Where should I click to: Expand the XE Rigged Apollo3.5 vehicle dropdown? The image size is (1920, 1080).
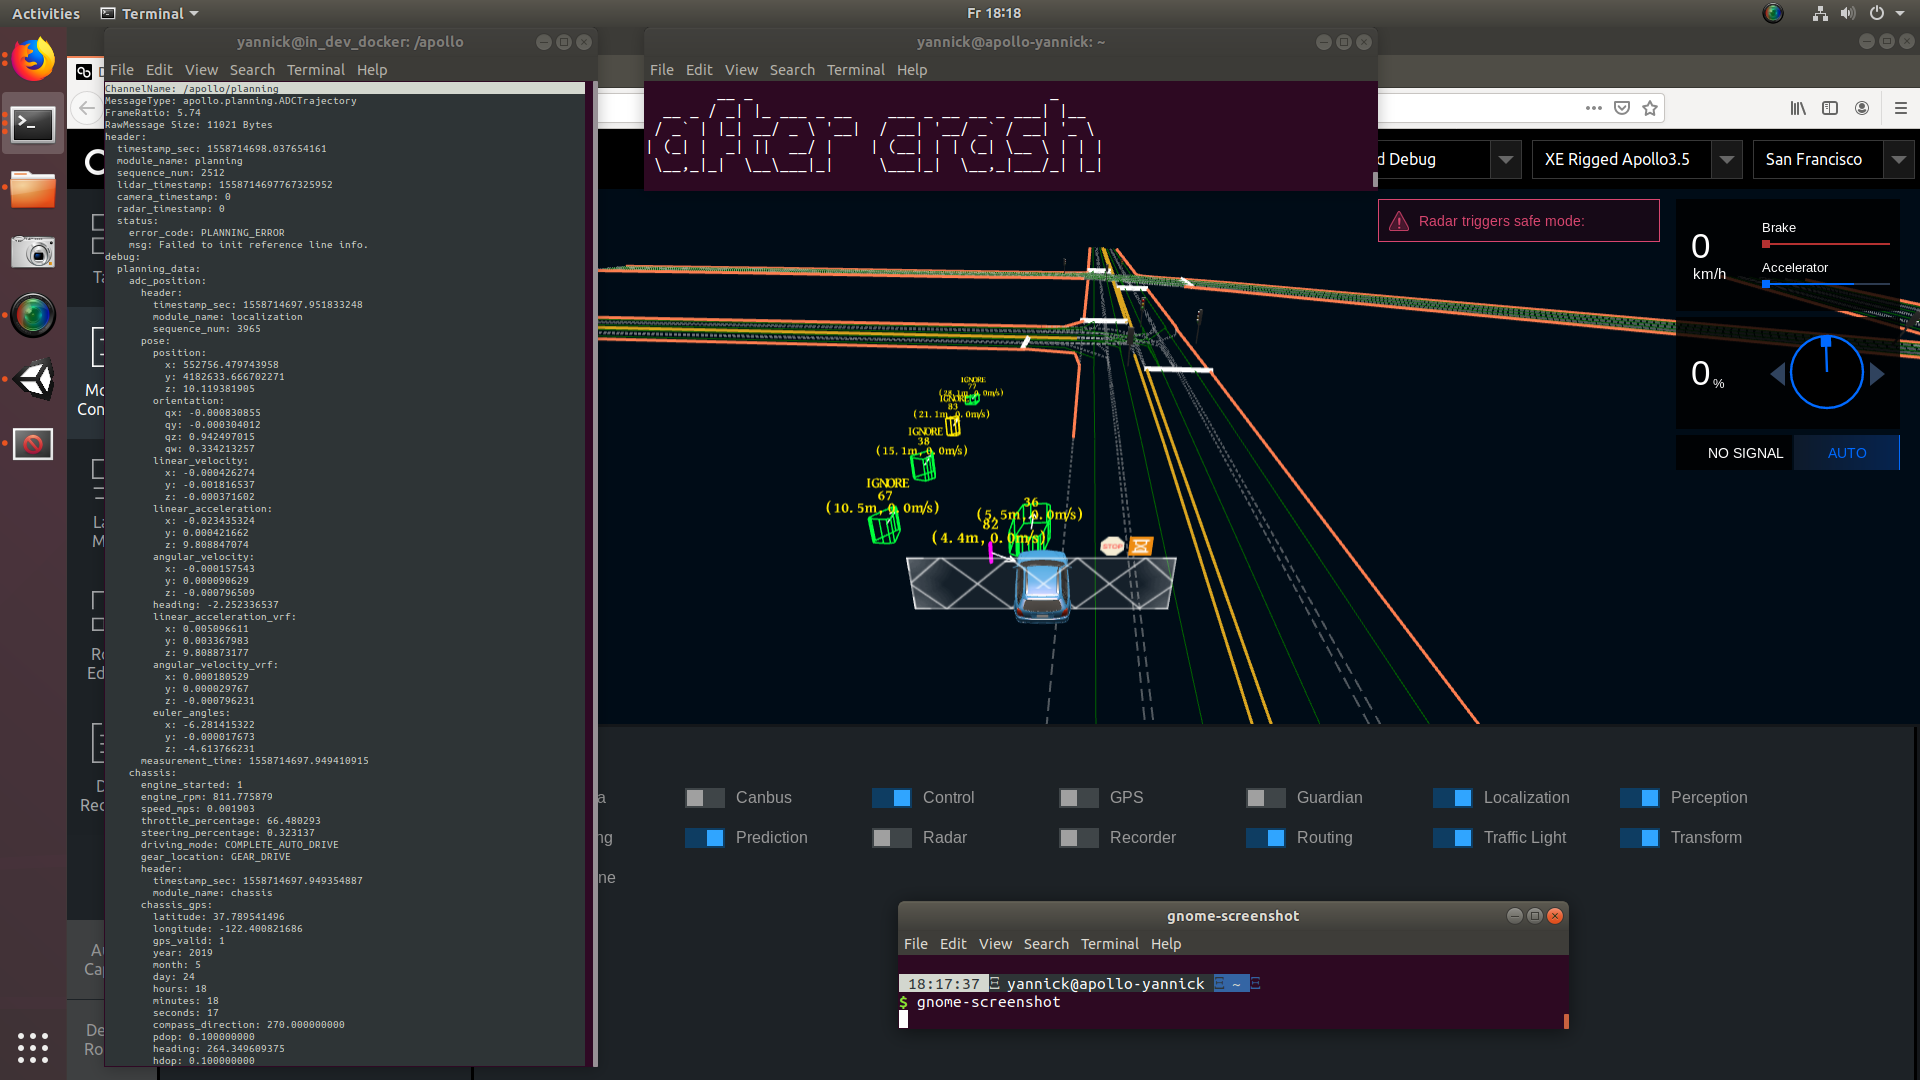point(1726,160)
